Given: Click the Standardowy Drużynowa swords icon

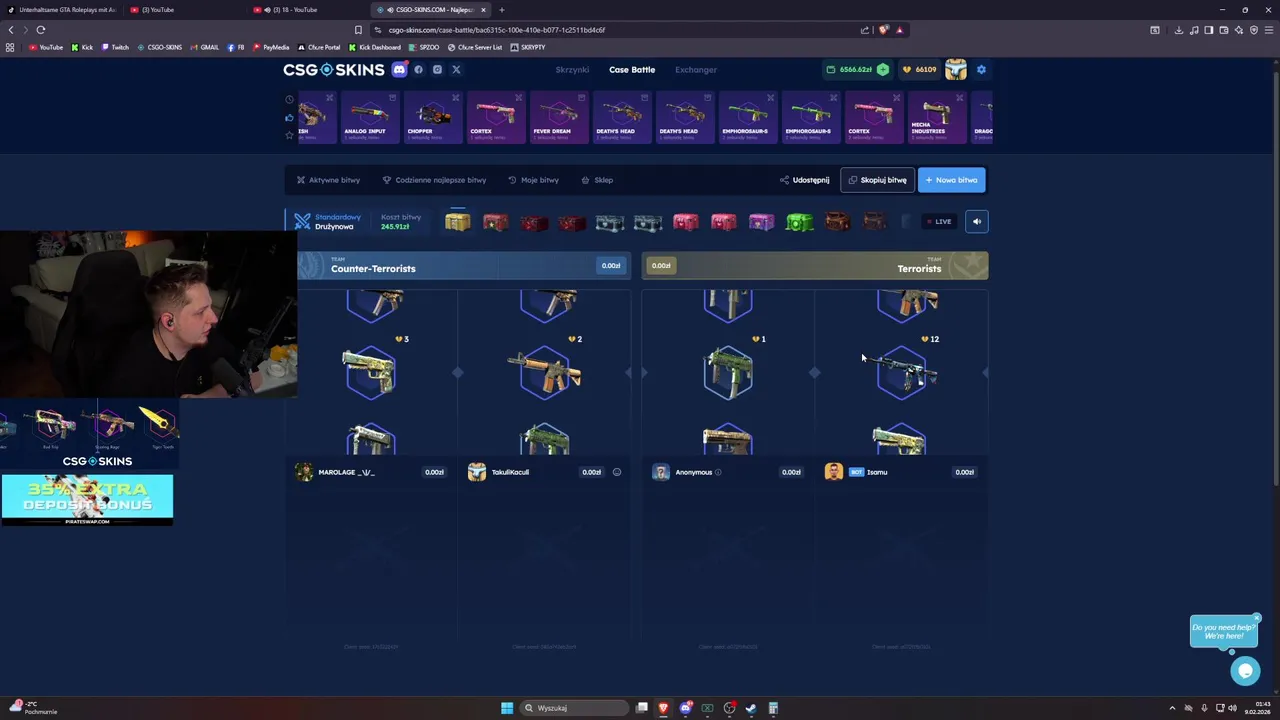Looking at the screenshot, I should tap(302, 221).
